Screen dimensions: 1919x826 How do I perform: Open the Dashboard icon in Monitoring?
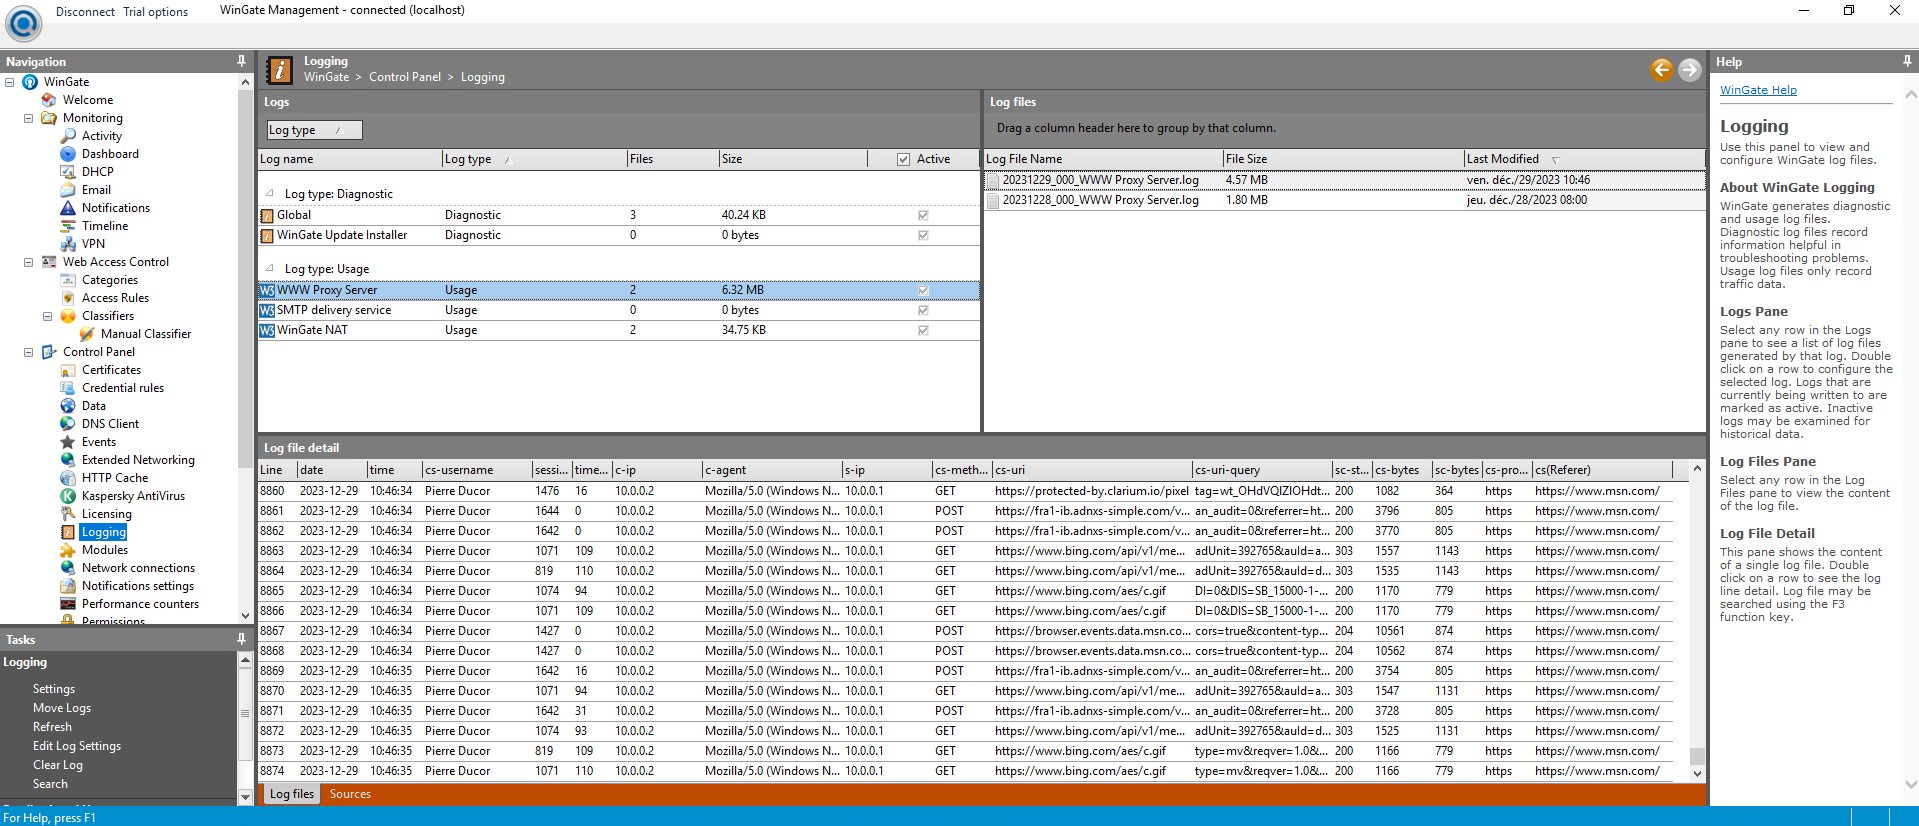[68, 154]
